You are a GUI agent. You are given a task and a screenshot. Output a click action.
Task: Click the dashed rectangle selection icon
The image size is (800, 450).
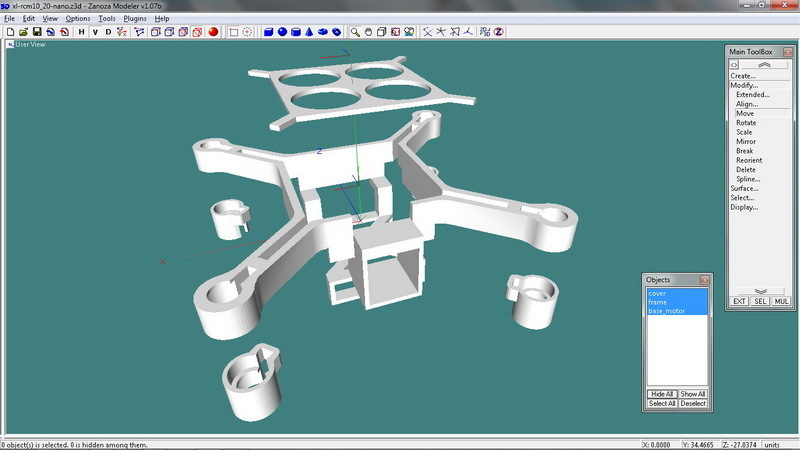click(x=233, y=32)
